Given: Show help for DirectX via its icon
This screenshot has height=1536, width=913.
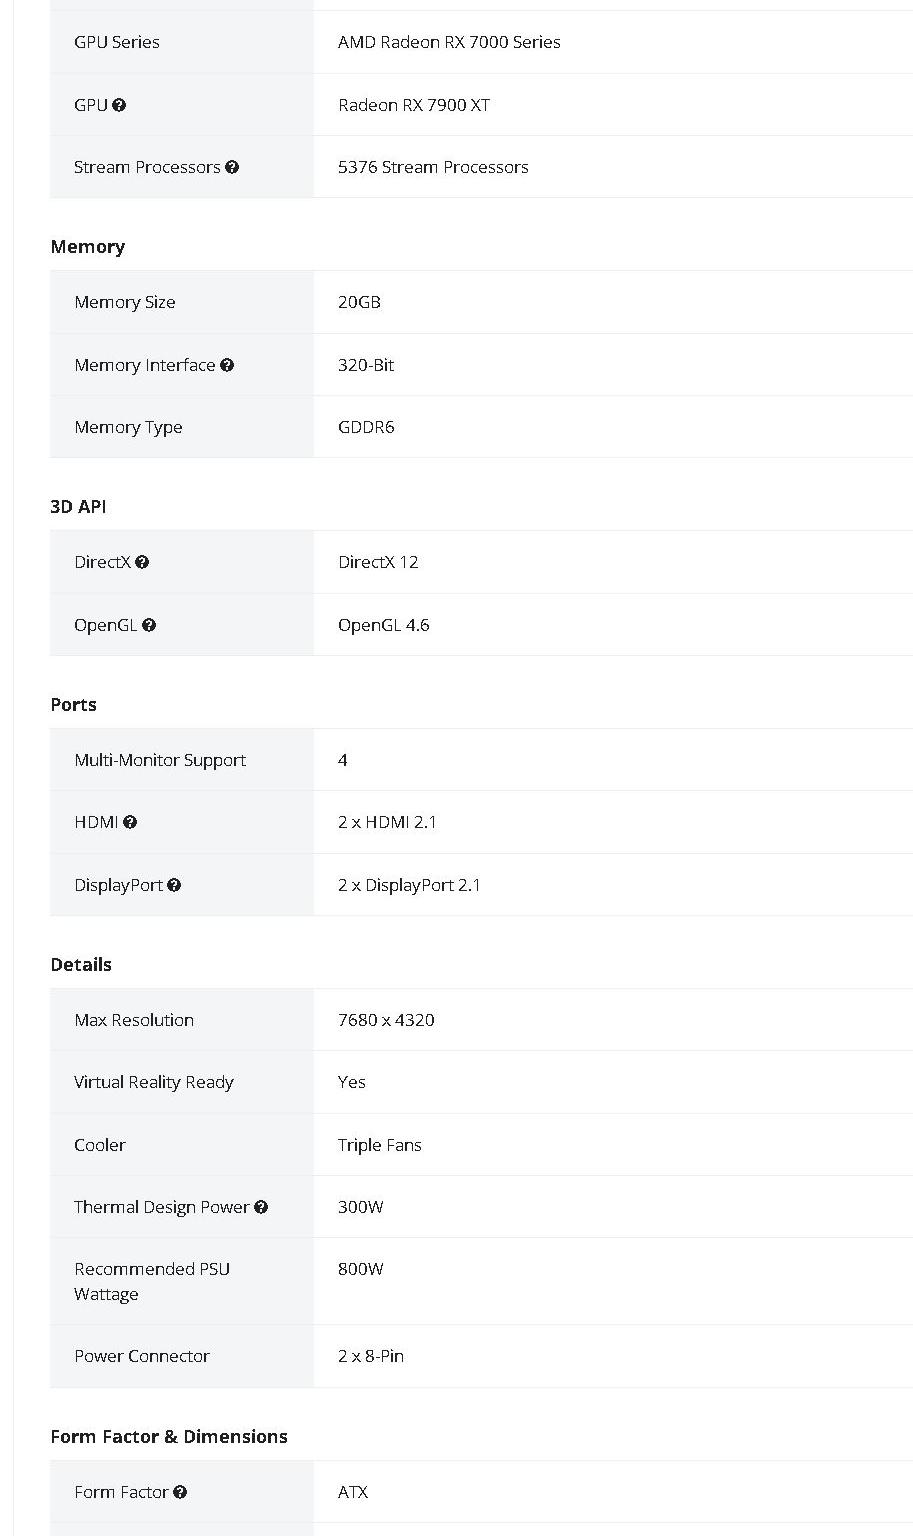Looking at the screenshot, I should [x=142, y=562].
